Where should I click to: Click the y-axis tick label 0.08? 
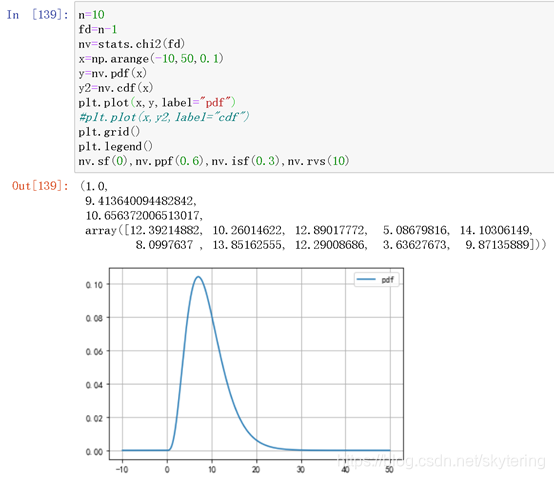(x=94, y=318)
